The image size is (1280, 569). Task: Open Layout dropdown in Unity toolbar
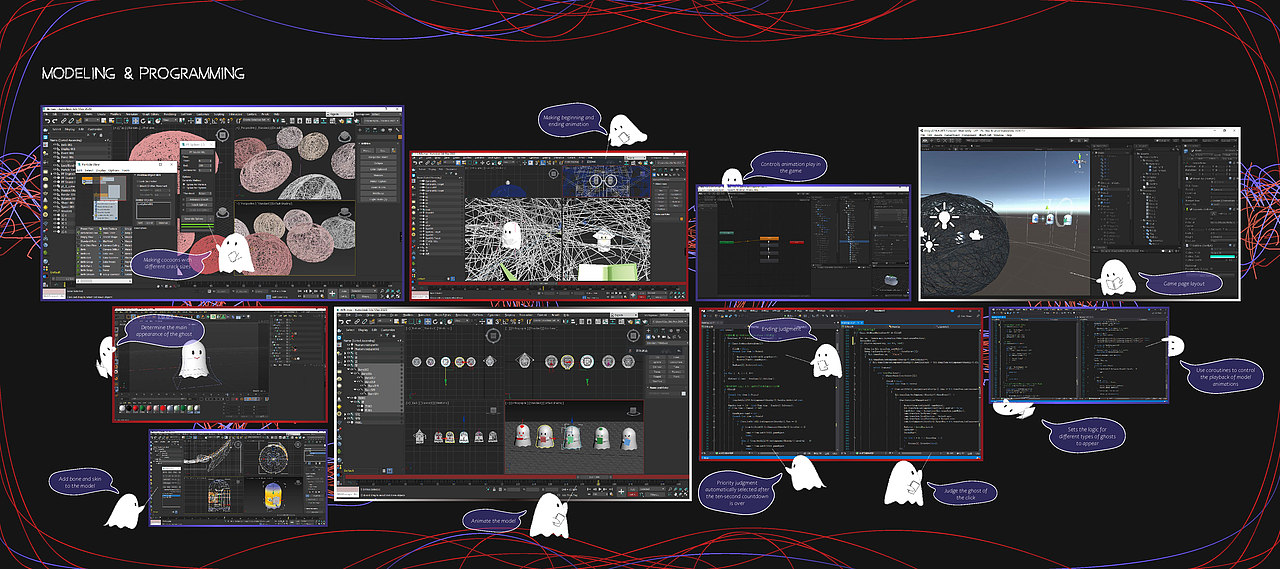tap(1229, 141)
